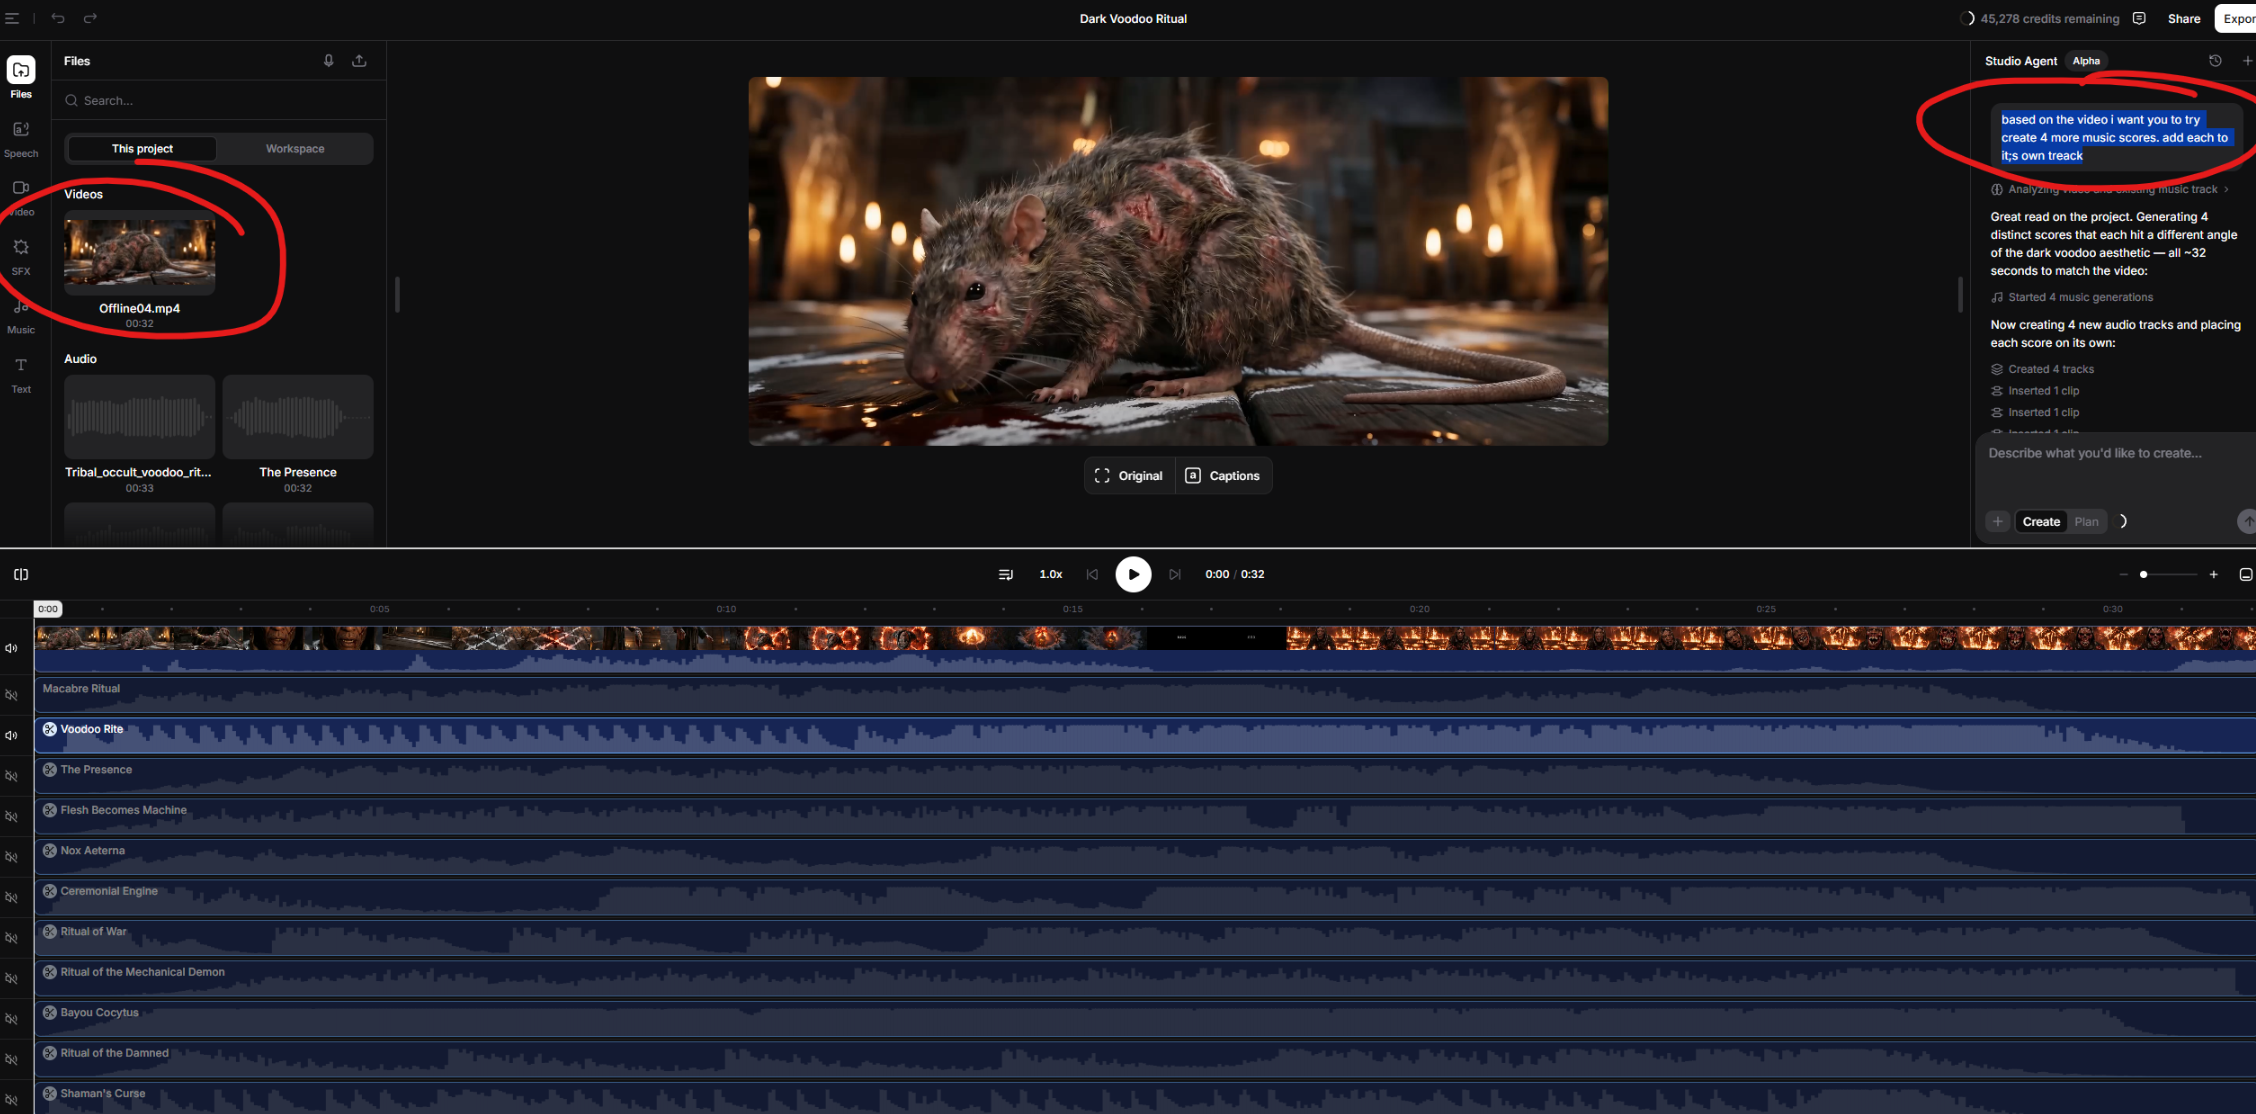Set preview to Original aspect
The width and height of the screenshot is (2256, 1114).
point(1129,475)
